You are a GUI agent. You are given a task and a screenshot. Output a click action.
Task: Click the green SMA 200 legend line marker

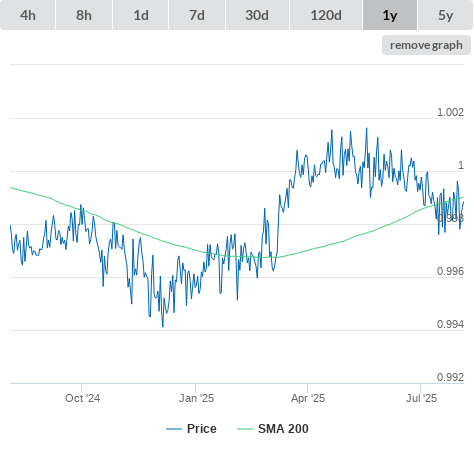click(245, 429)
